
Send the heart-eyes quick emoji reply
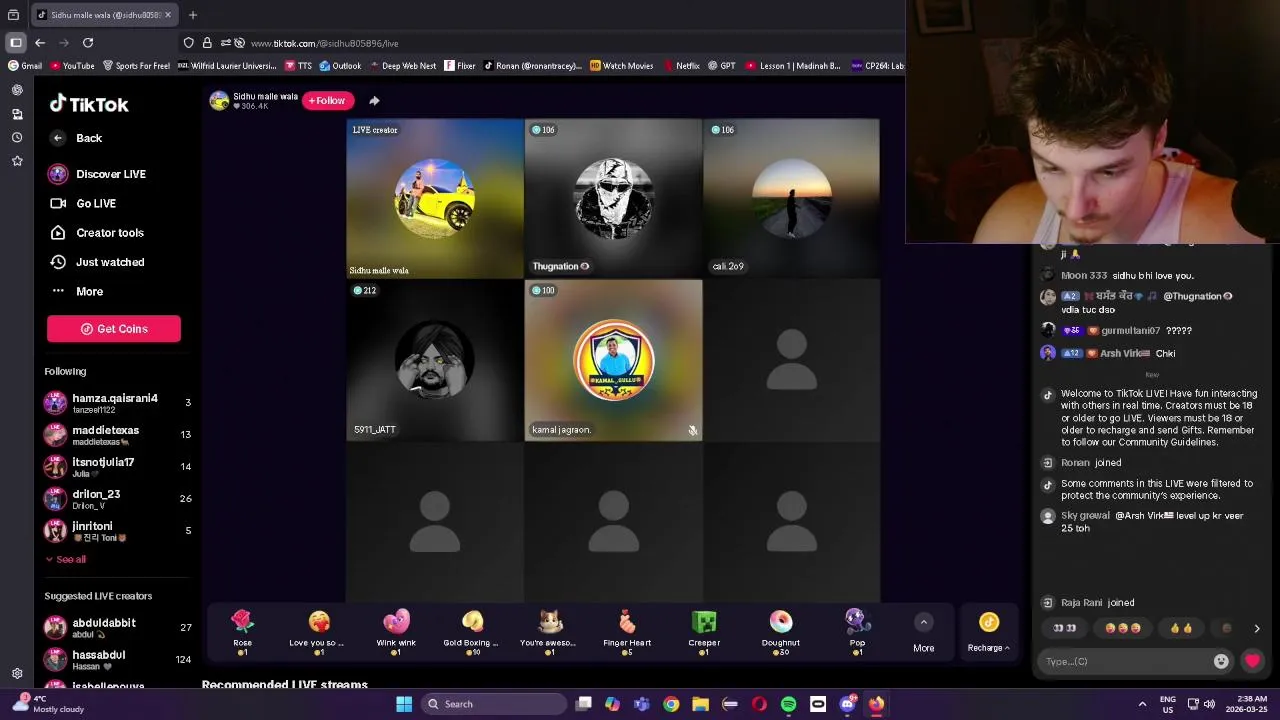[1123, 628]
